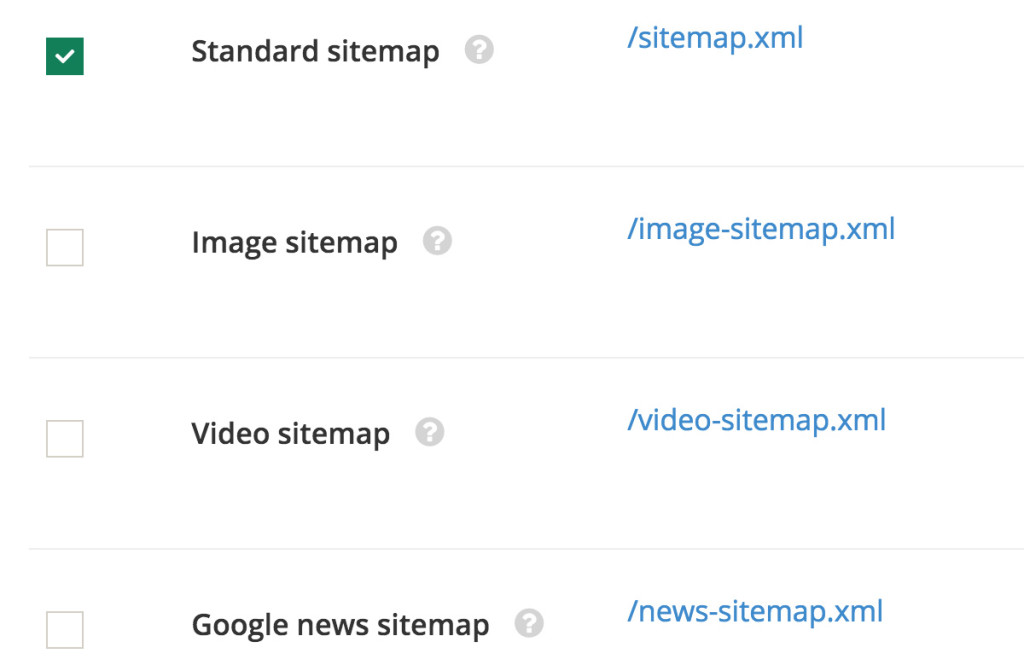Uncheck the Standard sitemap checkbox
This screenshot has width=1024, height=671.
coord(65,56)
